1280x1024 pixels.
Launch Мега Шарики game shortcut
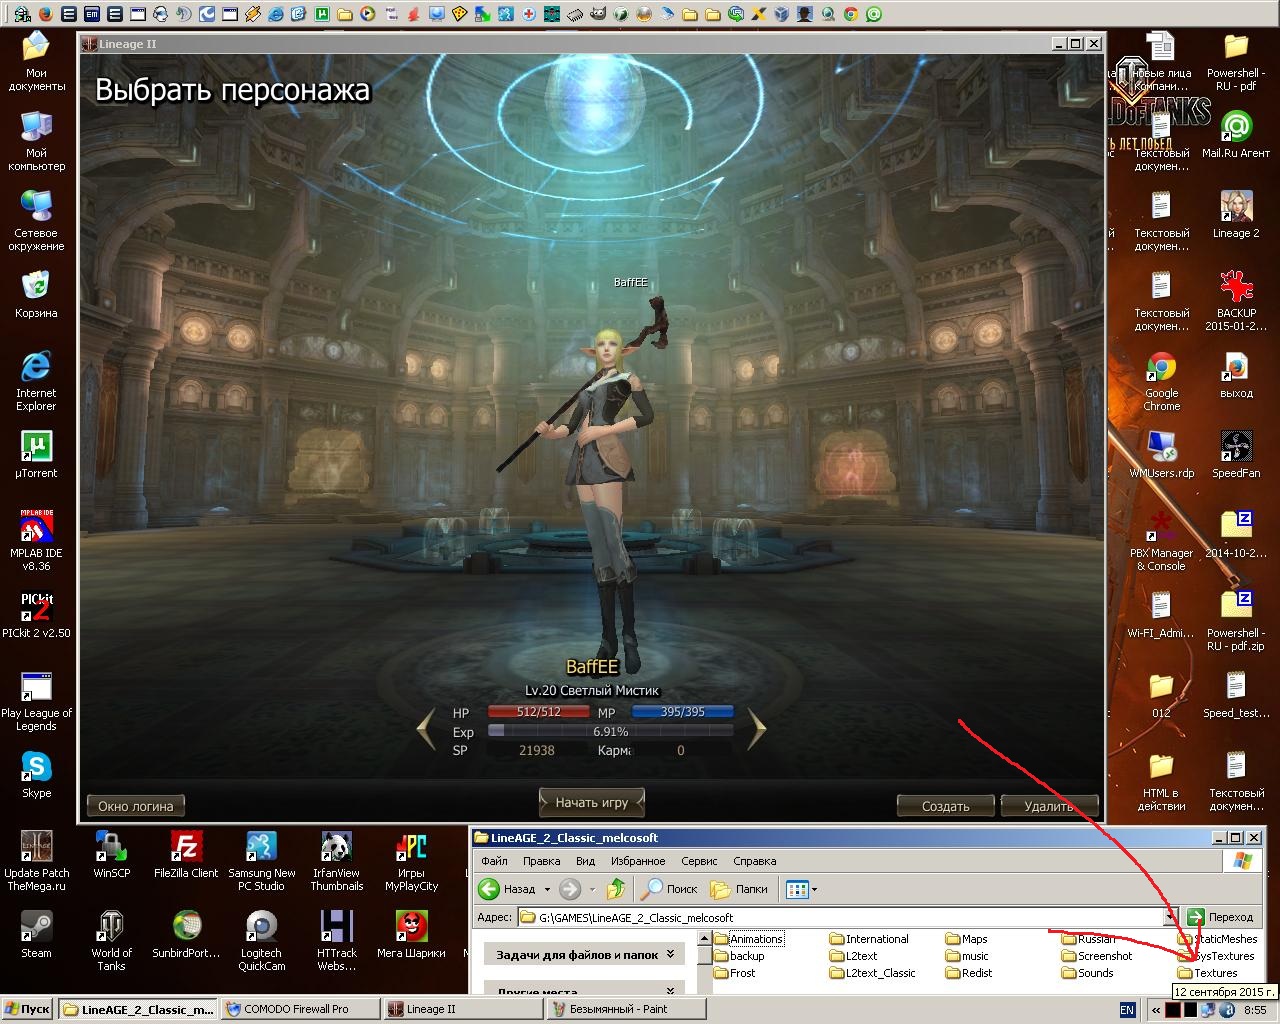click(411, 934)
